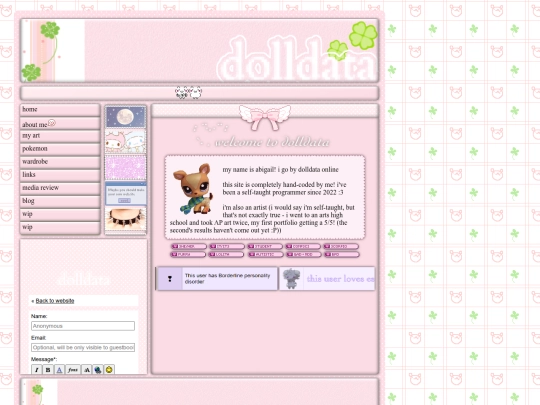Open the wardrobe page
The image size is (540, 405).
point(60,162)
